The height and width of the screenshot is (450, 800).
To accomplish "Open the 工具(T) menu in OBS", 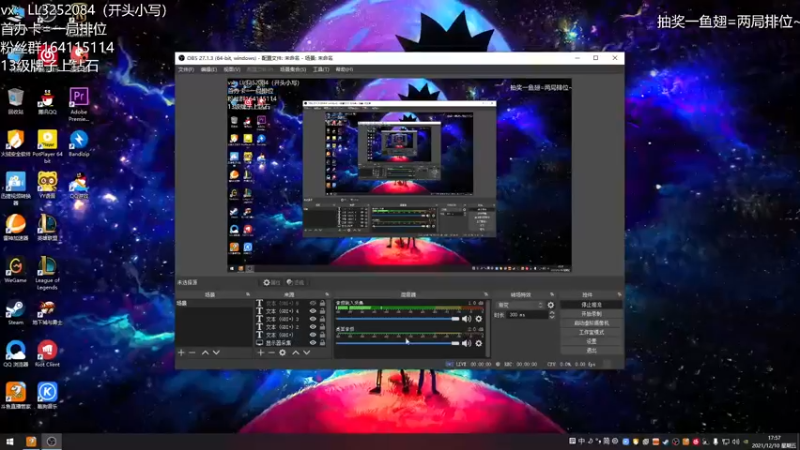I will 320,69.
